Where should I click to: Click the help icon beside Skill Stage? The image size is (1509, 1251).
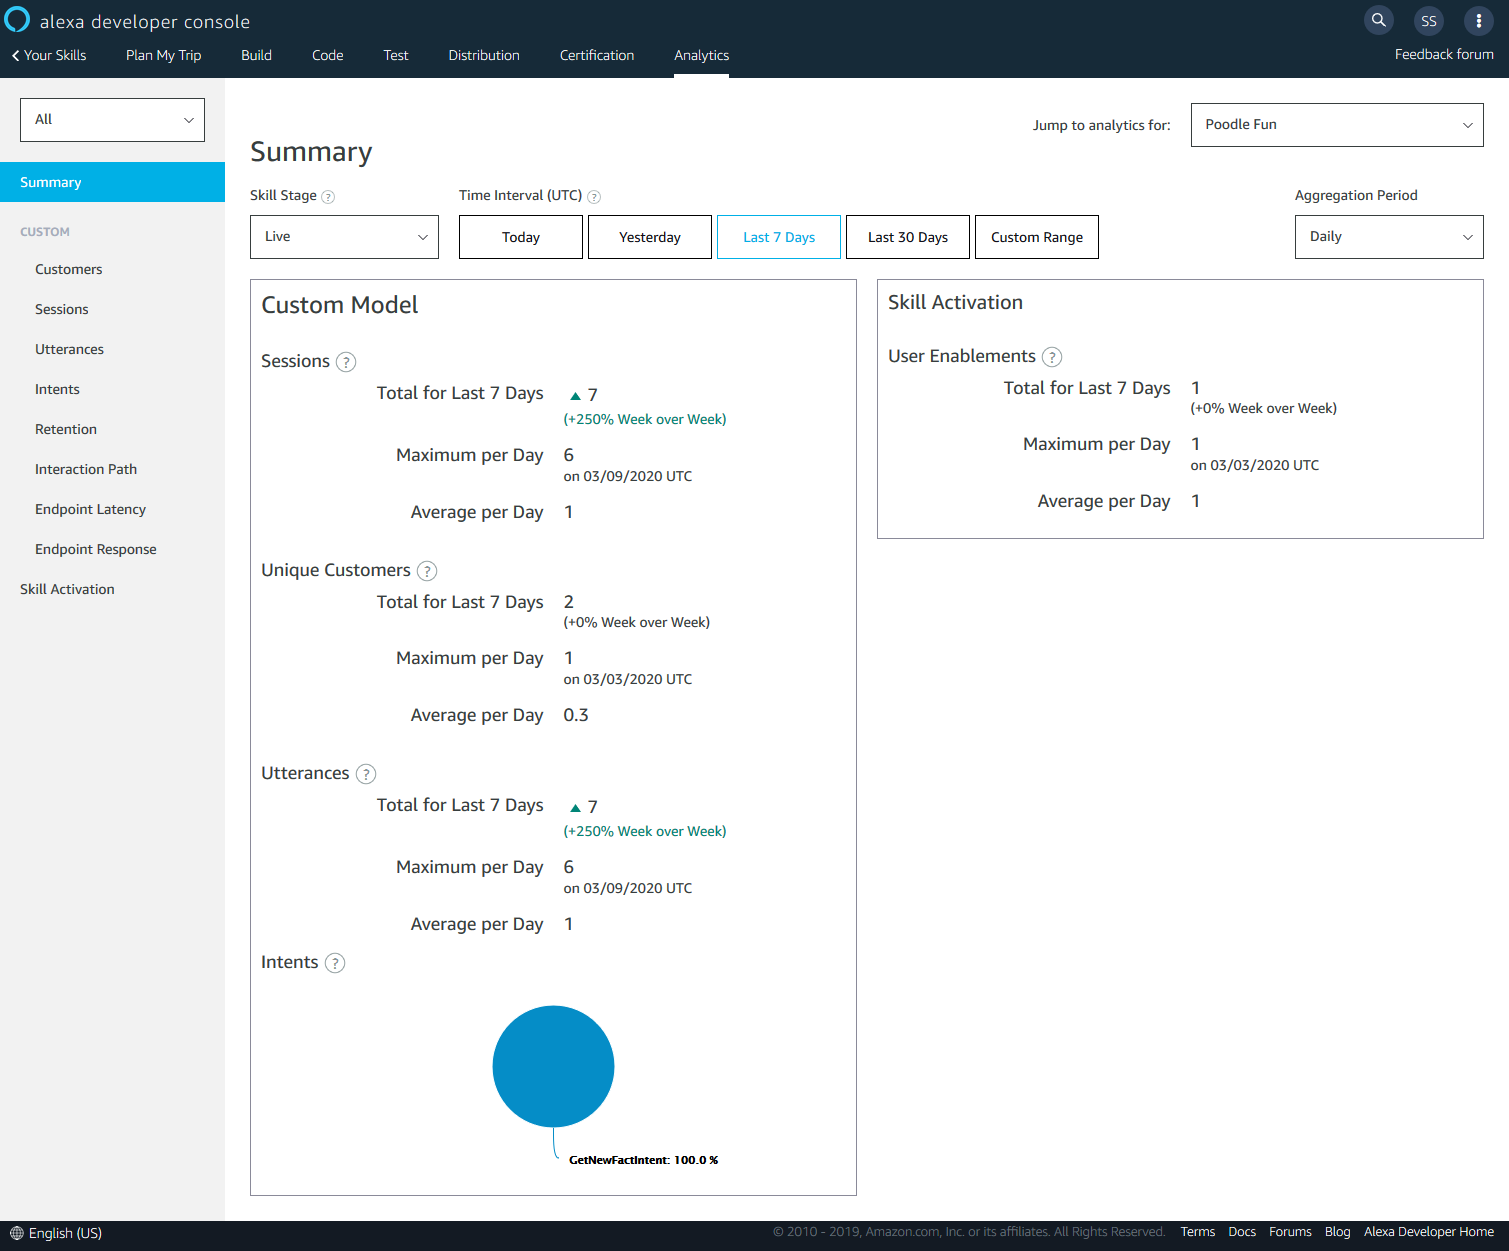328,197
